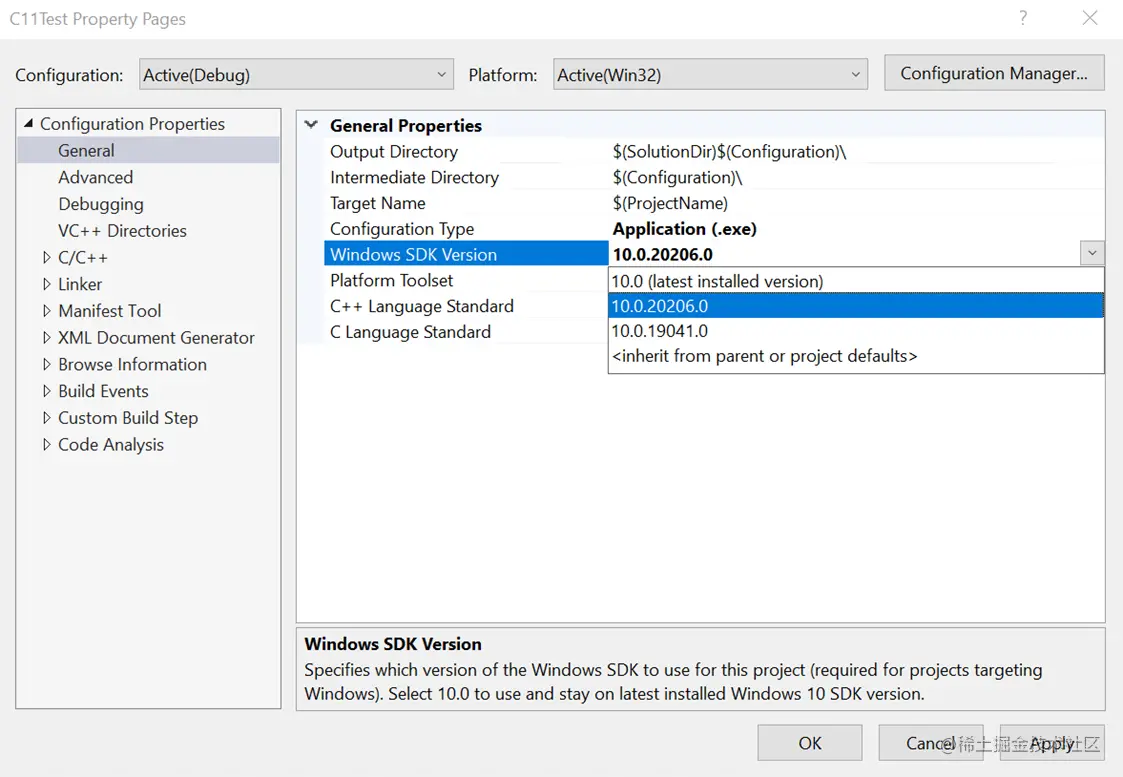Select the Target Name property row
The image size is (1123, 777).
point(378,203)
